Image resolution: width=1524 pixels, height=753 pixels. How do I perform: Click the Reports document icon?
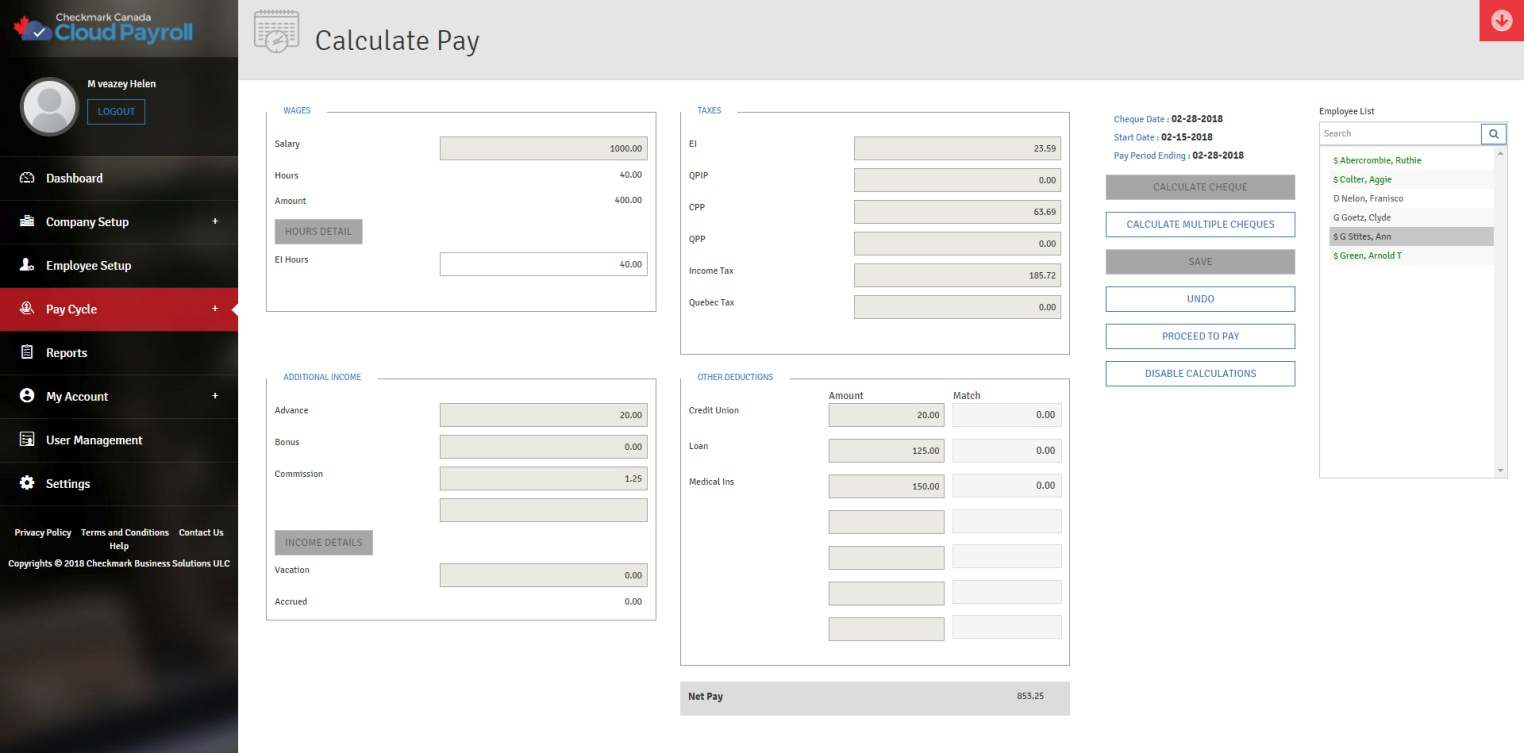point(27,353)
